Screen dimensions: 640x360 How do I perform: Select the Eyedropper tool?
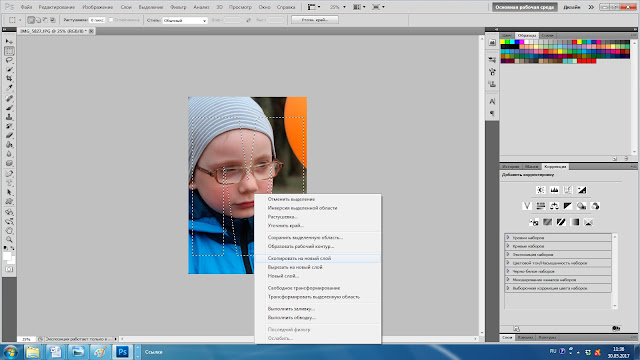click(x=9, y=87)
